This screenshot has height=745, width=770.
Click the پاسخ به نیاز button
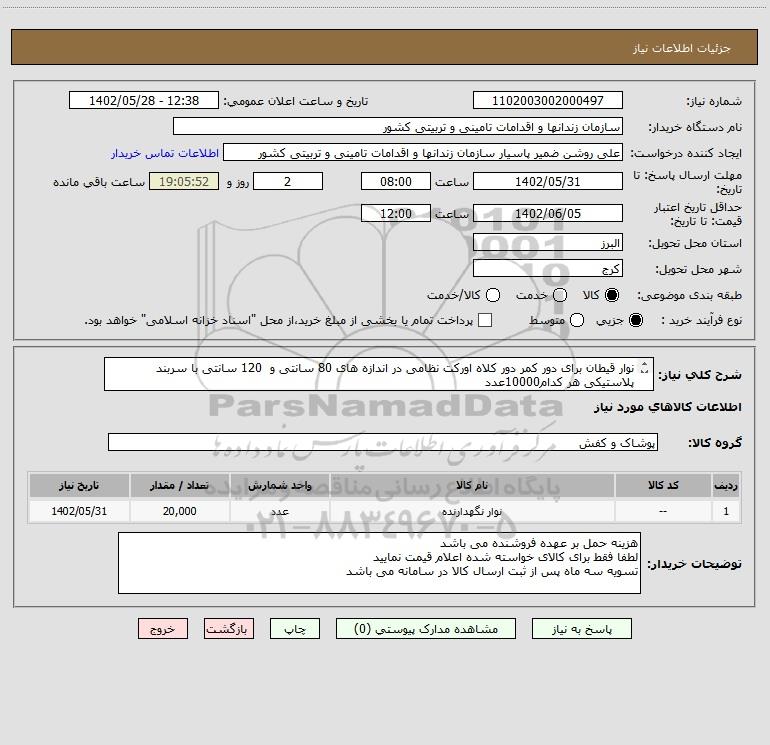pyautogui.click(x=581, y=629)
